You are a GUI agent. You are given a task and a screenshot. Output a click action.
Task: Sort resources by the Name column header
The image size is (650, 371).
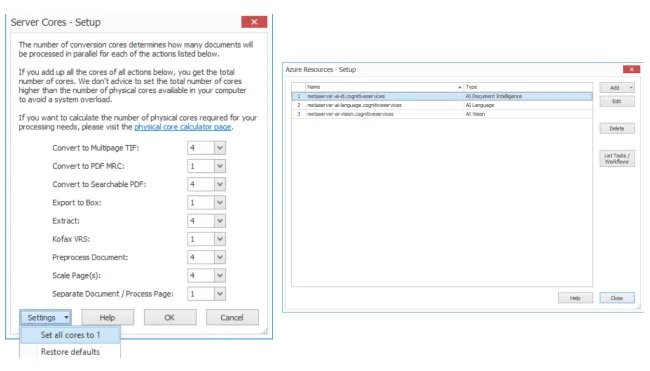coord(384,87)
